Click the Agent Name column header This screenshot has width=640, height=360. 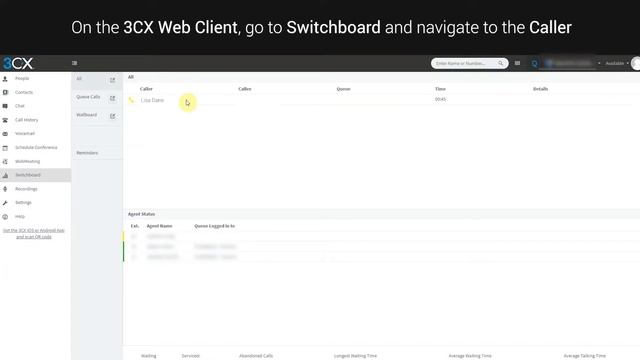click(x=159, y=226)
